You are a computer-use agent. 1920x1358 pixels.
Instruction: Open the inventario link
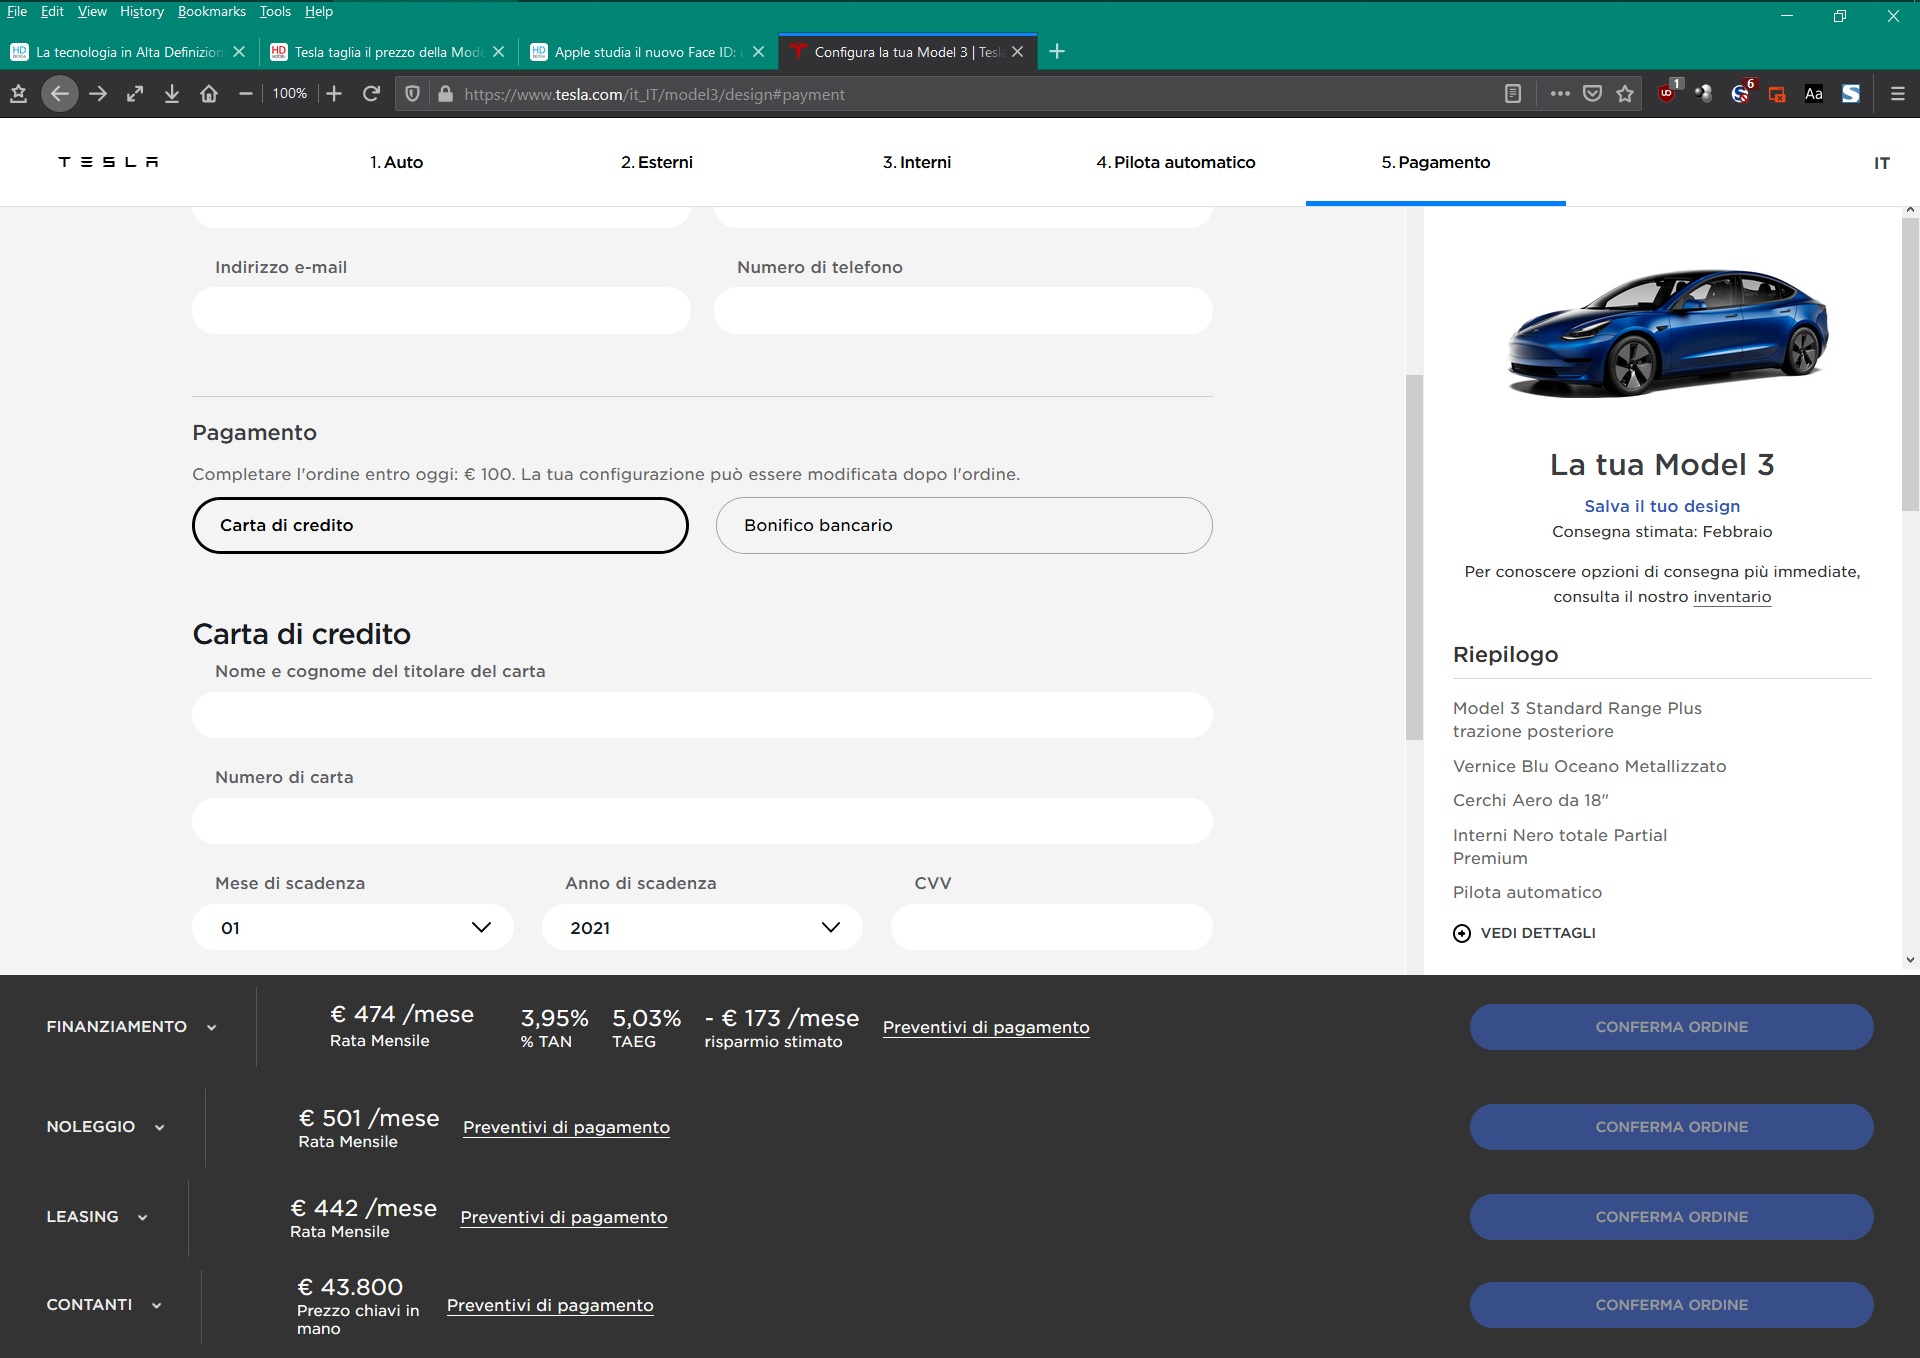point(1732,597)
